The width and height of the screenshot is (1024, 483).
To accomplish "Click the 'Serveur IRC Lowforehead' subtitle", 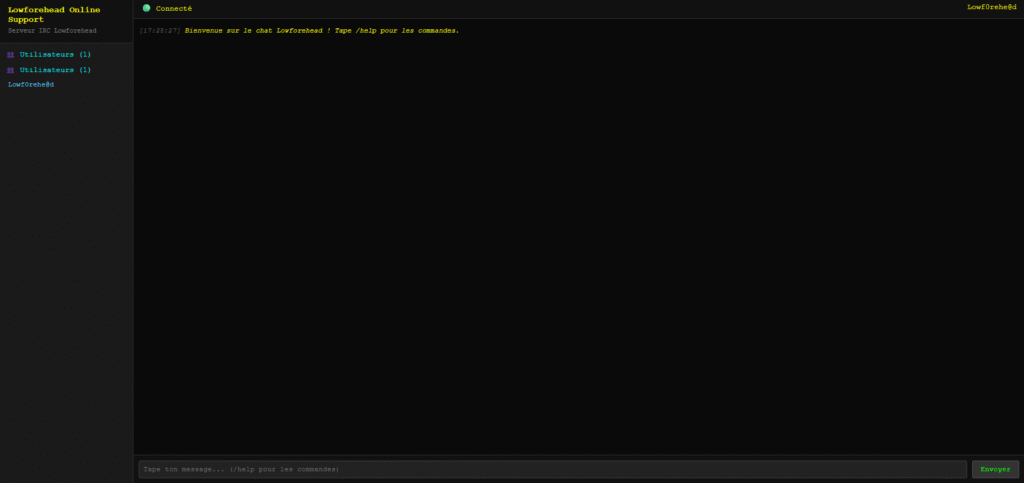I will [52, 31].
